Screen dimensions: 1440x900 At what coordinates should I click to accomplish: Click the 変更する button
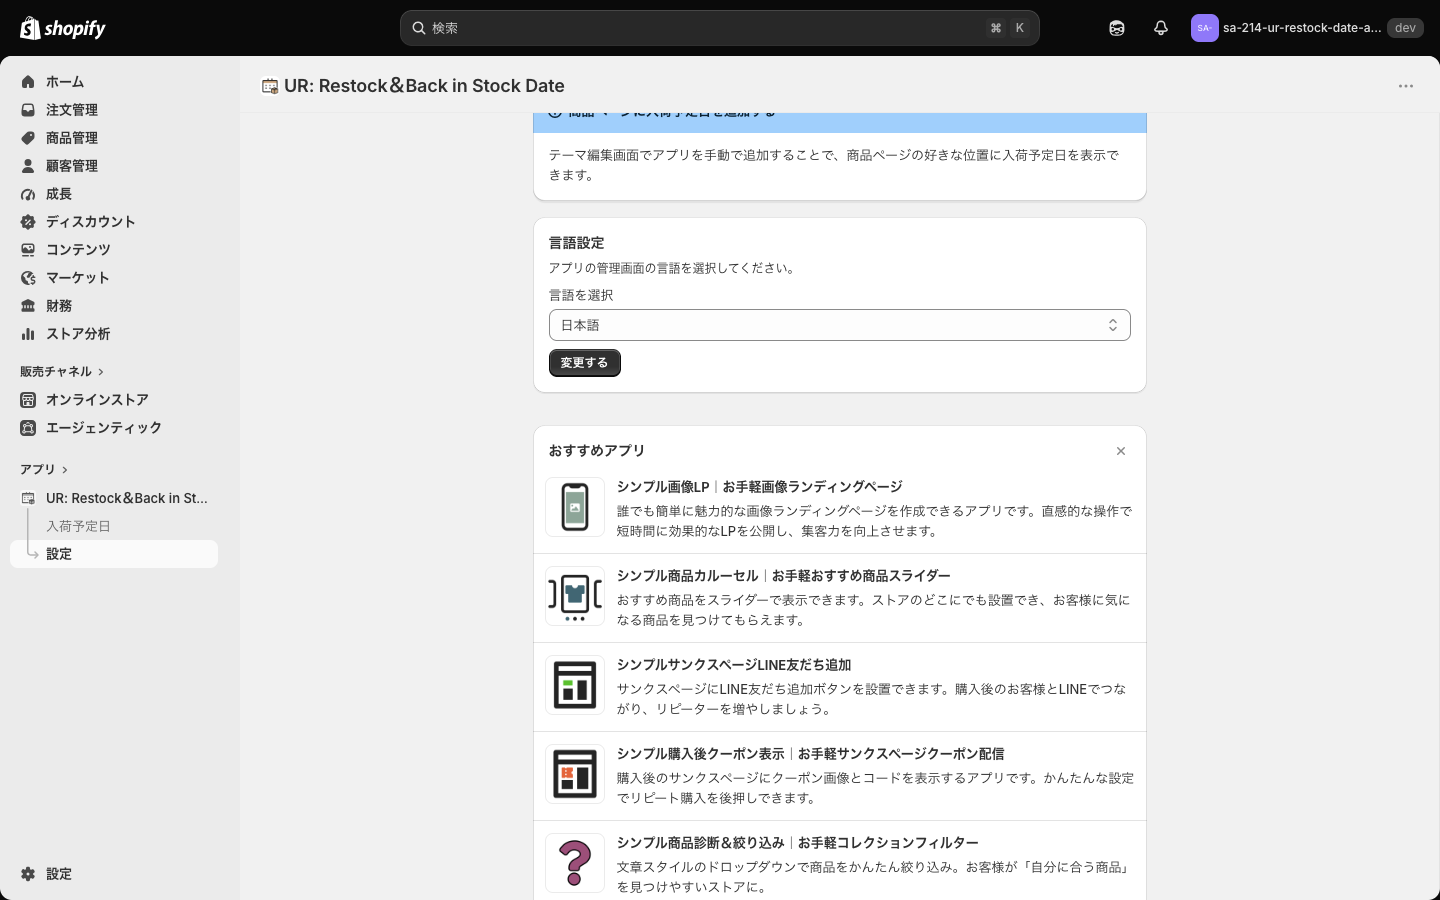[x=585, y=363]
